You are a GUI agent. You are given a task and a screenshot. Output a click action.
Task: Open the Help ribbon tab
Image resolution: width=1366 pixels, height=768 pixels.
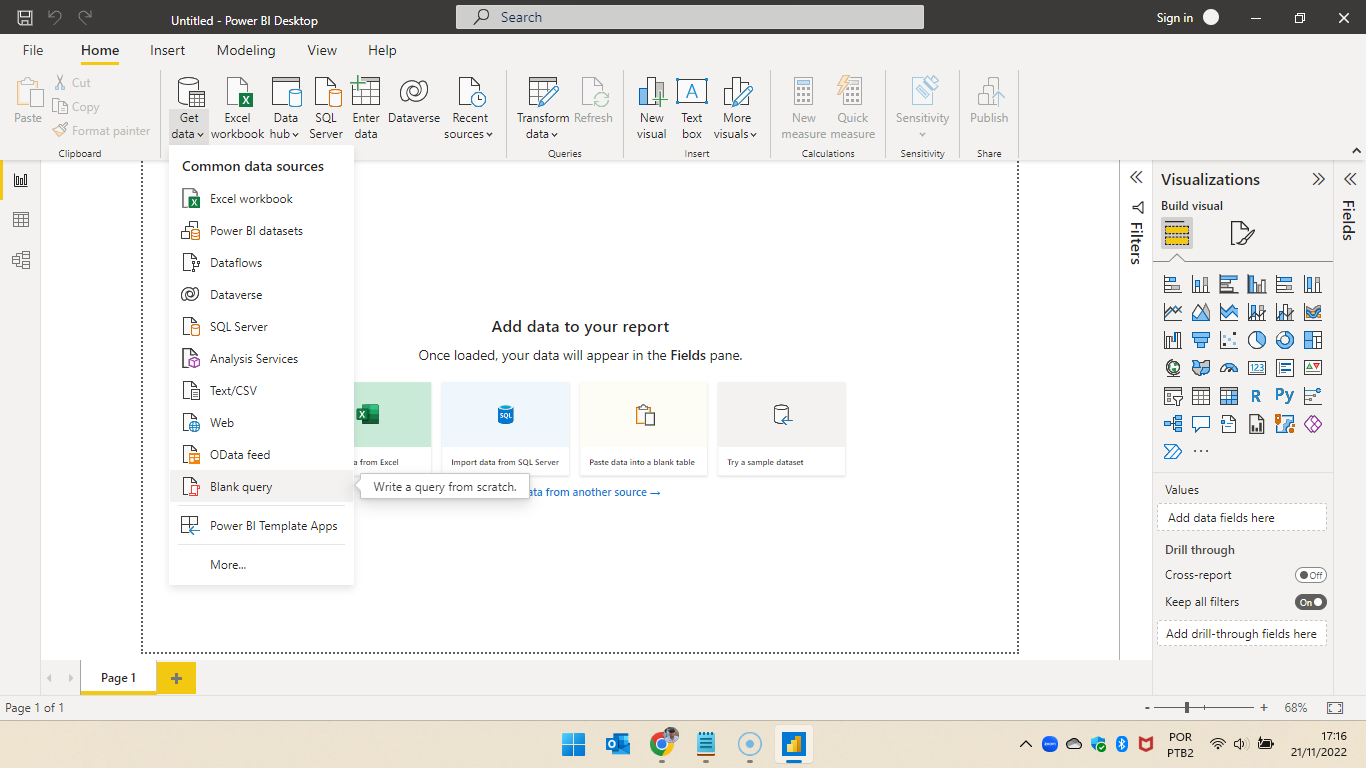pos(382,50)
